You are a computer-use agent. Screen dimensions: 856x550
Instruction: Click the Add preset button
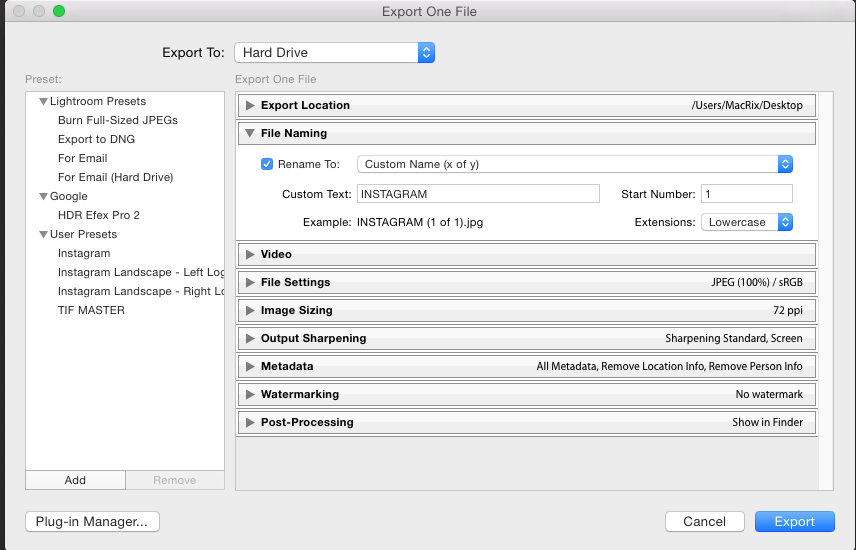(x=75, y=480)
